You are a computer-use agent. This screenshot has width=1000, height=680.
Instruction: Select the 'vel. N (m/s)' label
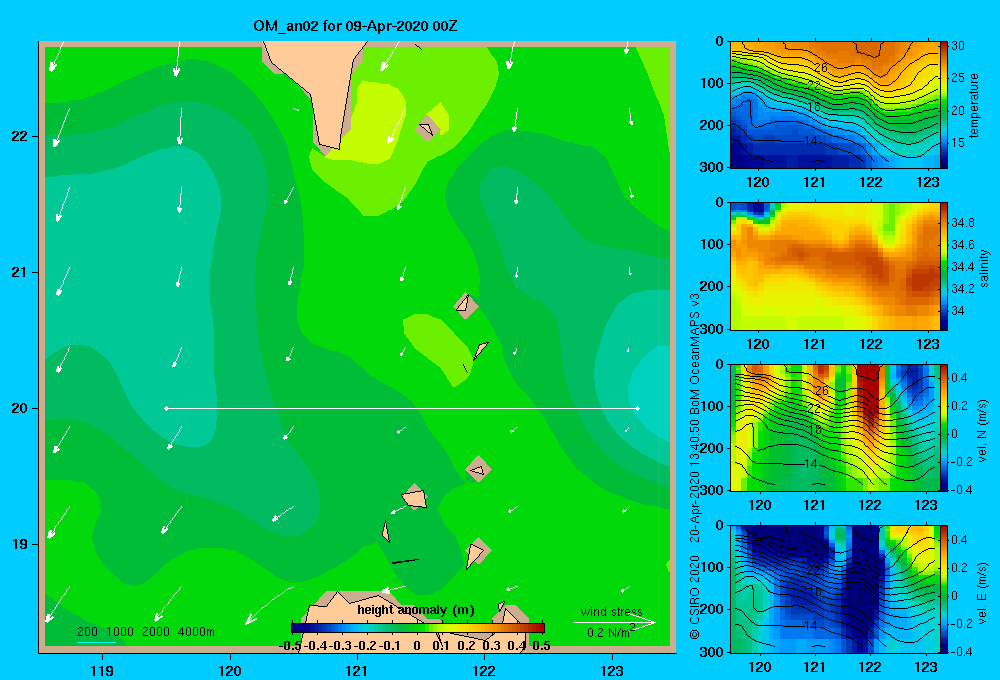pos(982,431)
